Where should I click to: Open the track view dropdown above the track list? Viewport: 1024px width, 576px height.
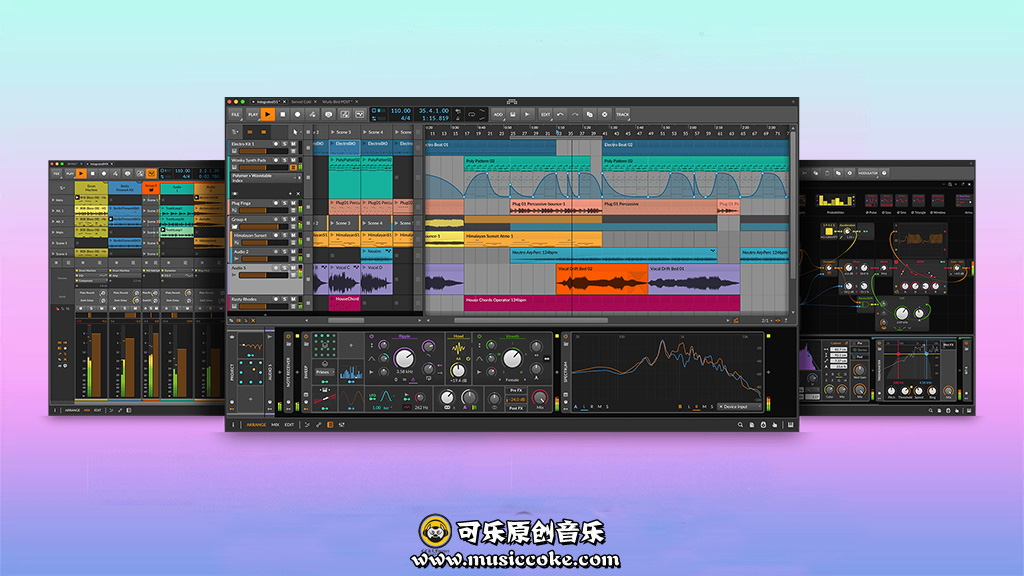coord(234,132)
